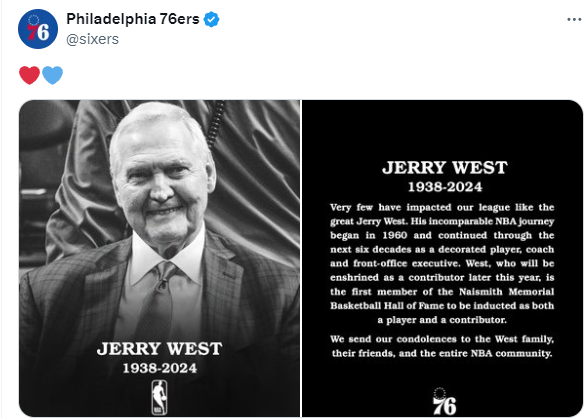585x419 pixels.
Task: Click the JERRY WEST heading in statement
Action: [445, 168]
